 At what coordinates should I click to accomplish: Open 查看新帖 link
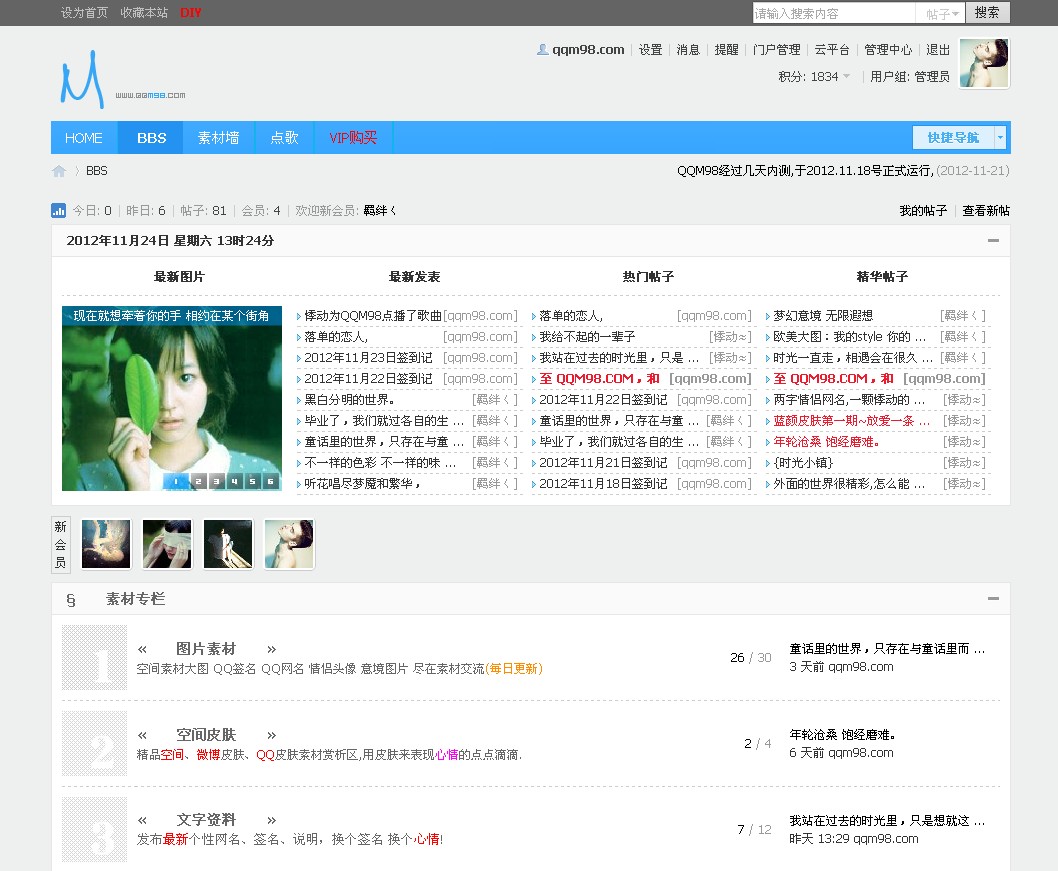click(x=986, y=210)
